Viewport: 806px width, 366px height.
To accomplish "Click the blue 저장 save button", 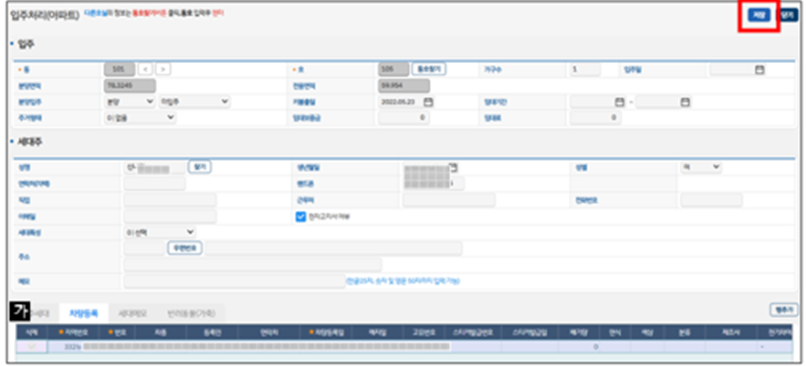I will point(759,15).
